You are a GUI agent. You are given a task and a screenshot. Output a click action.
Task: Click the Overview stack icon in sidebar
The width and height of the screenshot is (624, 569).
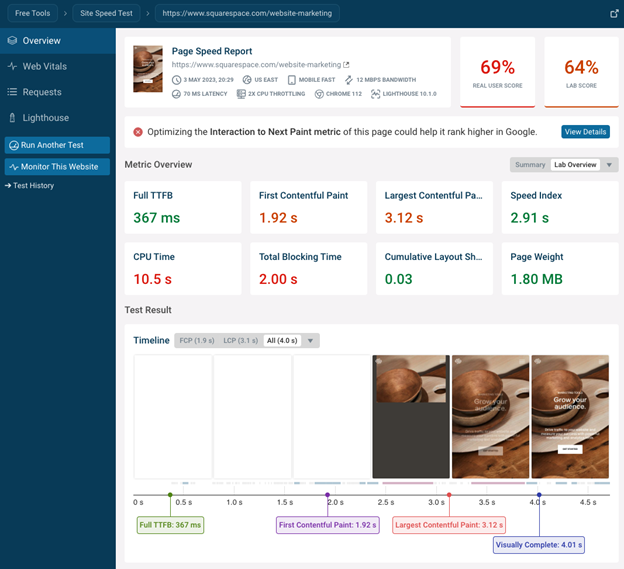tap(12, 41)
